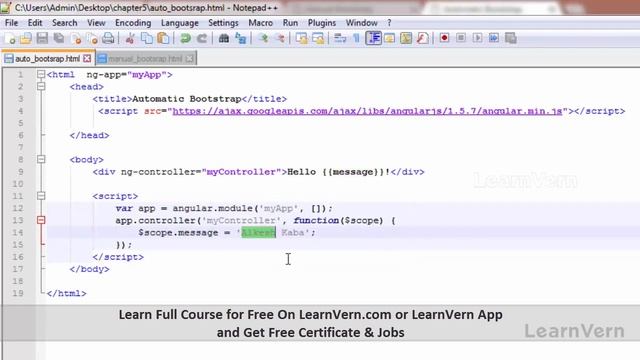Open the View menu
The image size is (640, 360).
coord(96,23)
